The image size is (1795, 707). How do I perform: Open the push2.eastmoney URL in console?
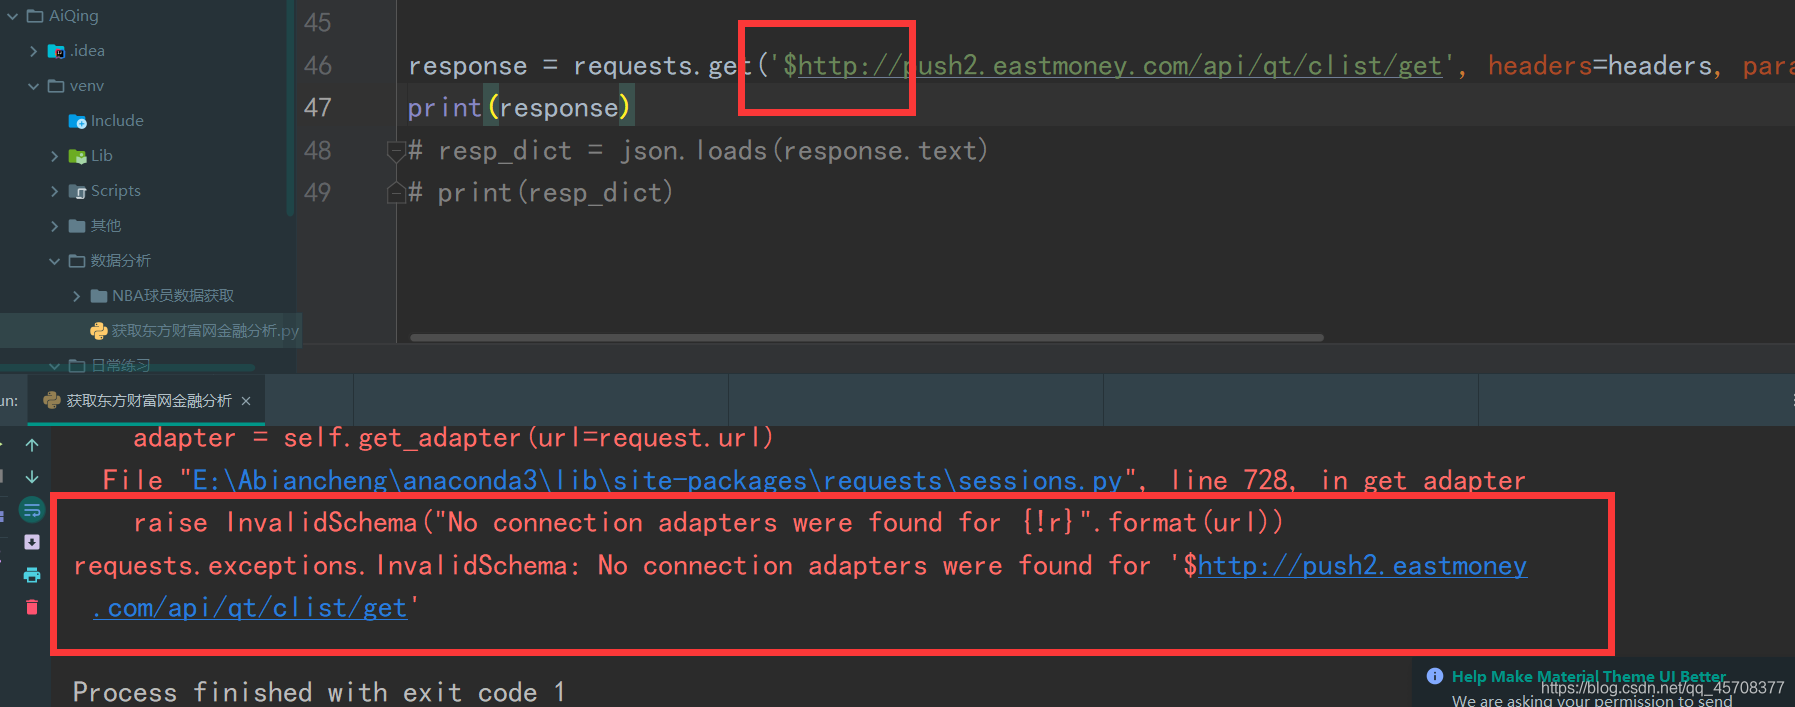[x=1362, y=566]
